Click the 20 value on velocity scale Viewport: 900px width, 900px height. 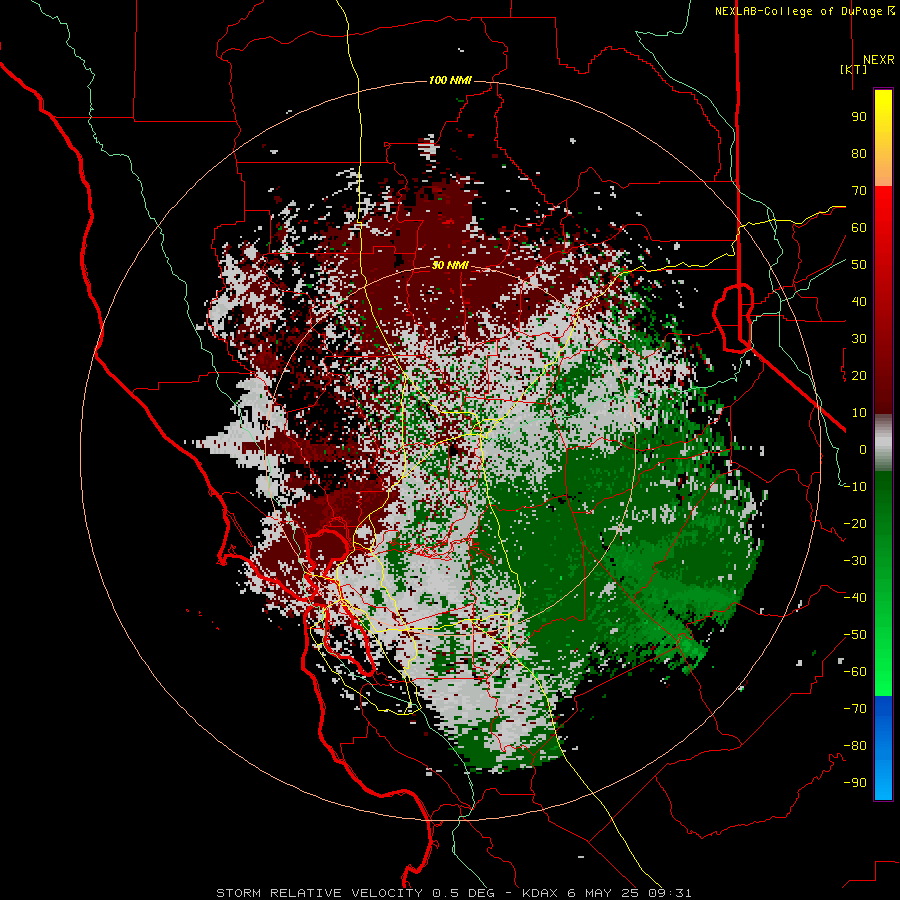(859, 376)
